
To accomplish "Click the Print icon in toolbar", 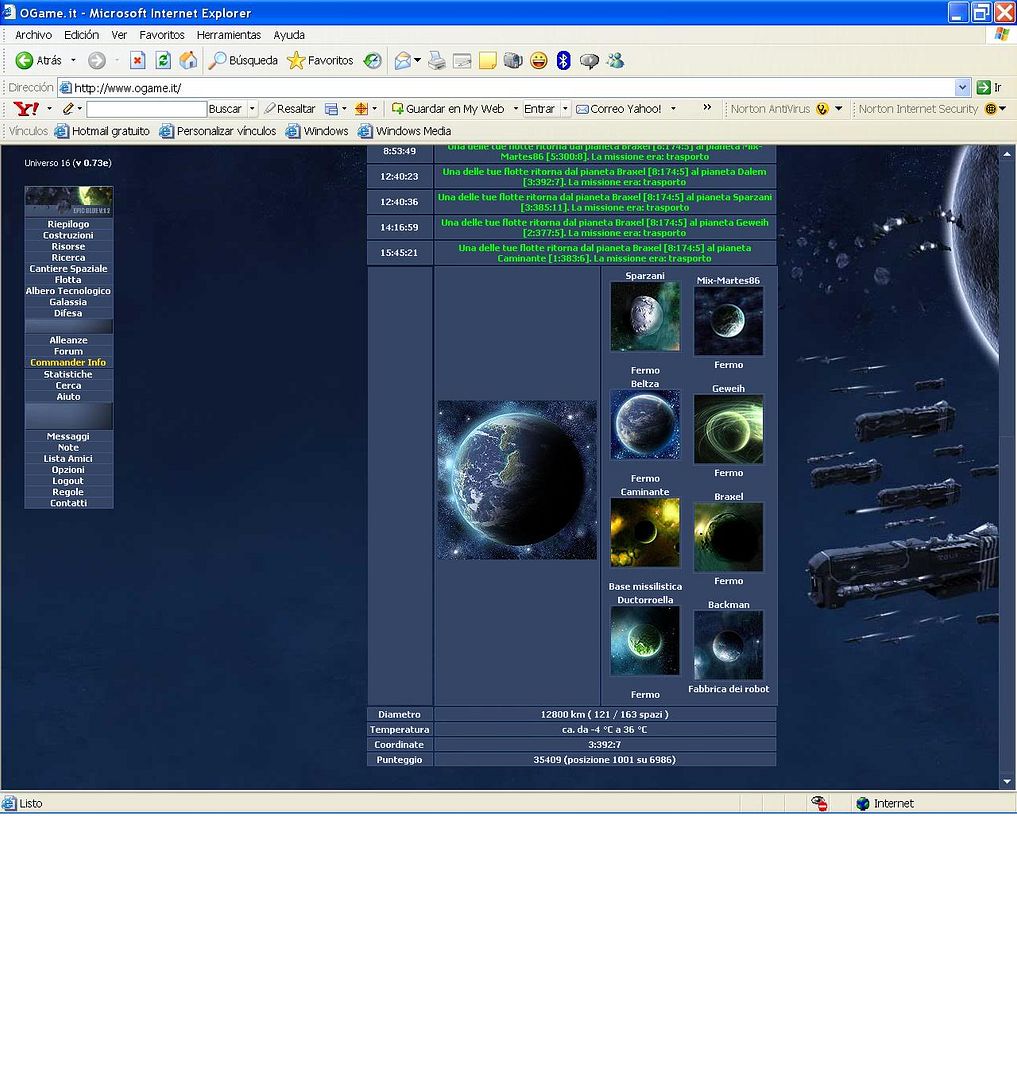I will click(437, 61).
